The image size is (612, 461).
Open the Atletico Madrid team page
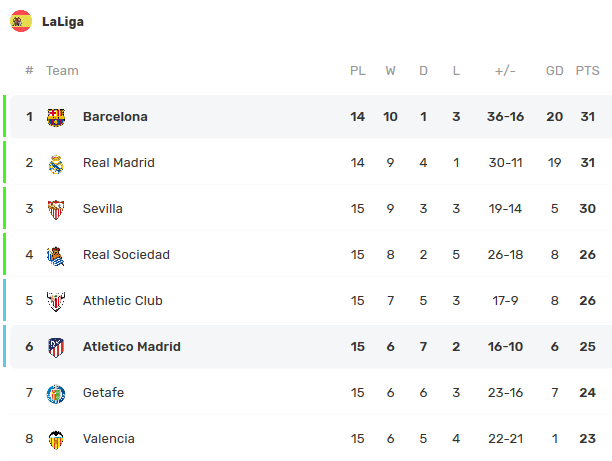[131, 347]
